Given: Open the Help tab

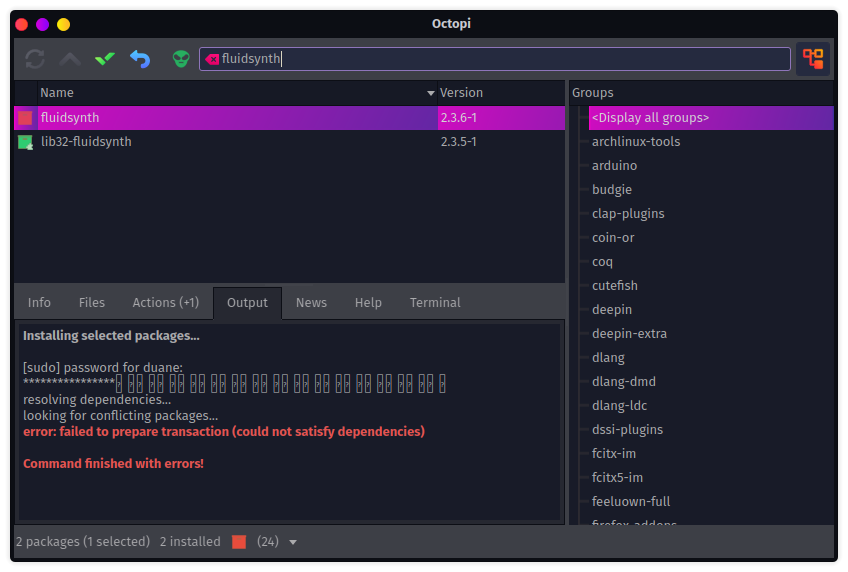Looking at the screenshot, I should click(x=368, y=303).
